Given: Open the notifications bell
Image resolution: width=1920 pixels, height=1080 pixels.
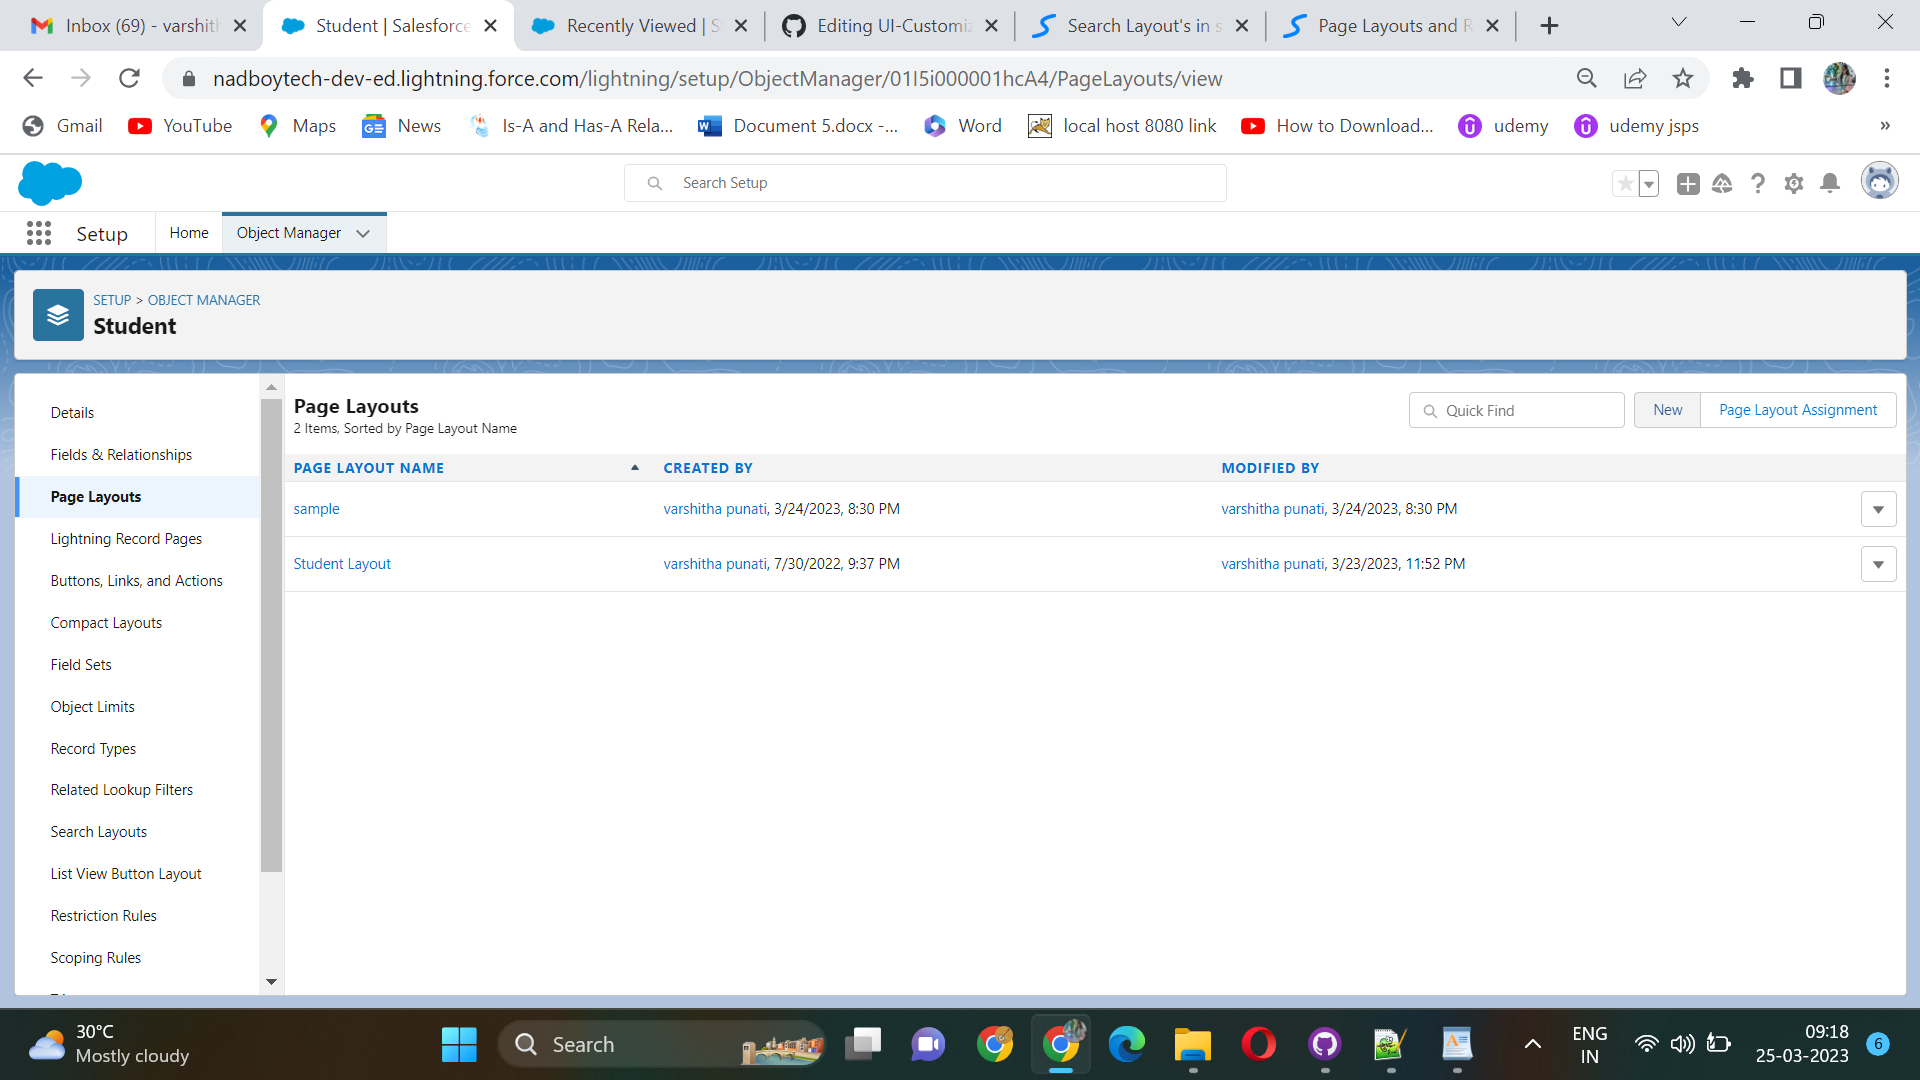Looking at the screenshot, I should (x=1829, y=183).
